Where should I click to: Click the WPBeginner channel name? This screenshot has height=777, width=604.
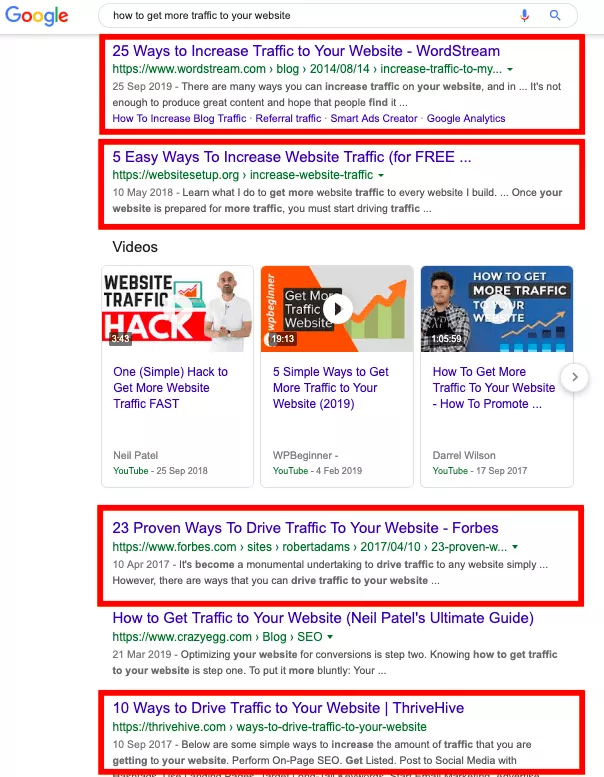305,455
